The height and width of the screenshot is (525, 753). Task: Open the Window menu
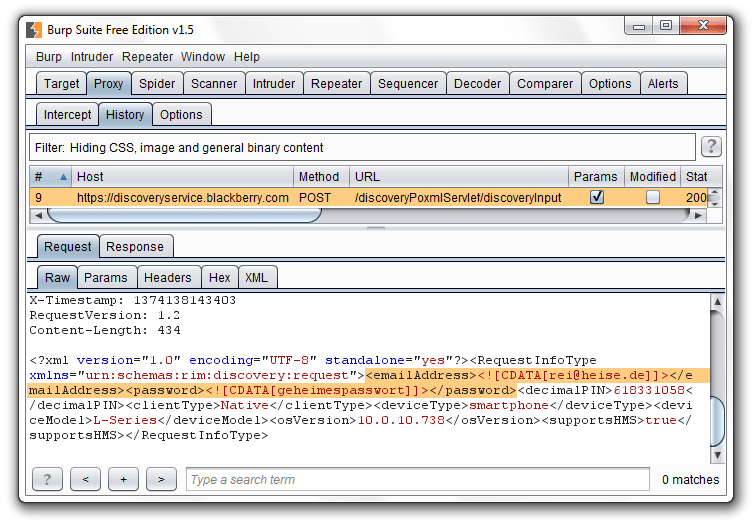click(x=203, y=57)
